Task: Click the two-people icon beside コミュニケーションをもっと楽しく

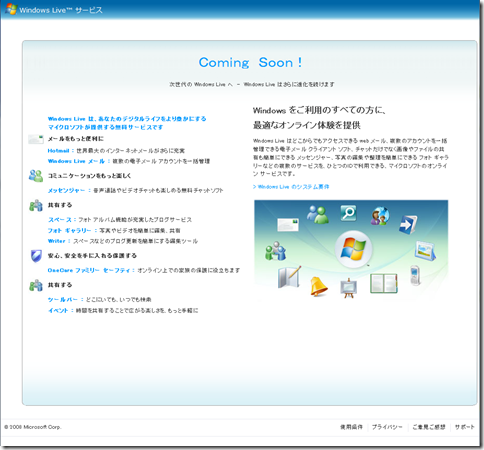Action: [36, 176]
